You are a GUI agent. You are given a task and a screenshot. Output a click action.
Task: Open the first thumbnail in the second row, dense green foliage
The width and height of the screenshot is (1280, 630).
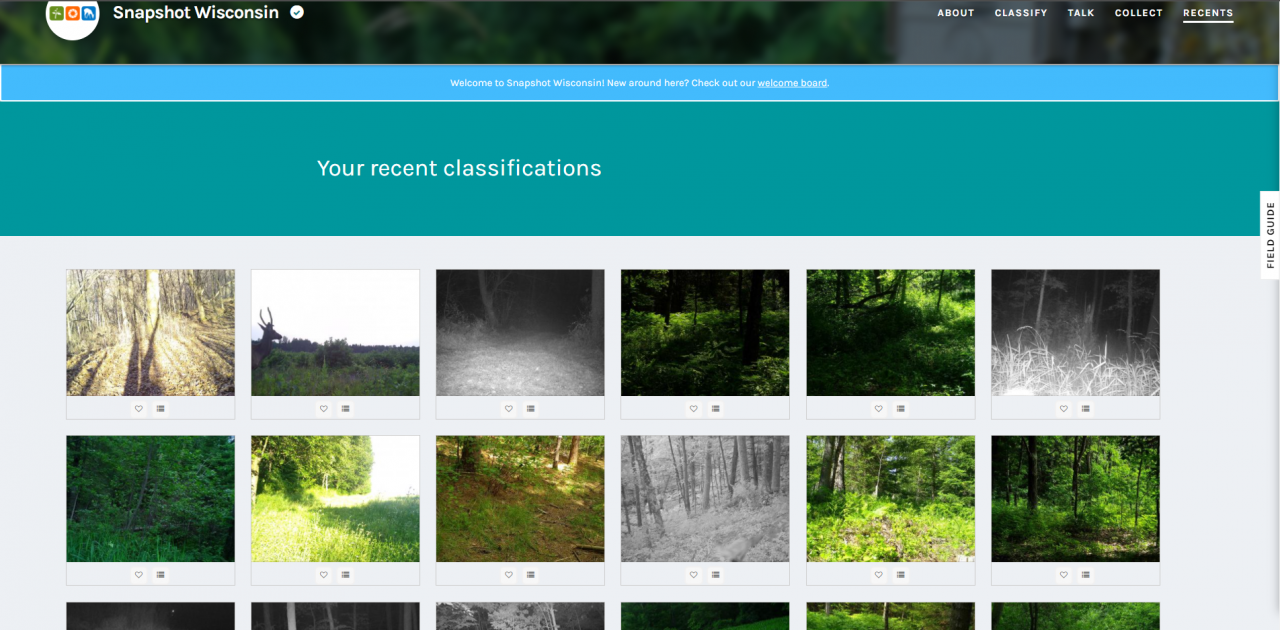pyautogui.click(x=151, y=499)
